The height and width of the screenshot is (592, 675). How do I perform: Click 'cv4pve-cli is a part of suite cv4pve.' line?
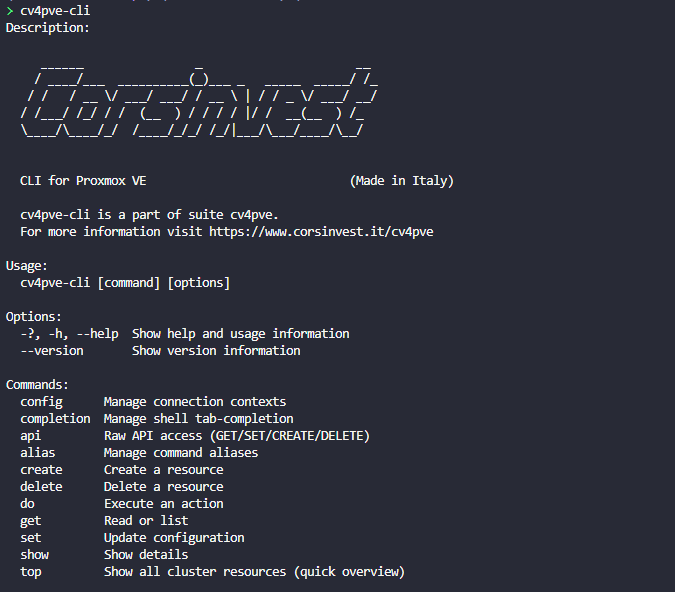[x=149, y=215]
